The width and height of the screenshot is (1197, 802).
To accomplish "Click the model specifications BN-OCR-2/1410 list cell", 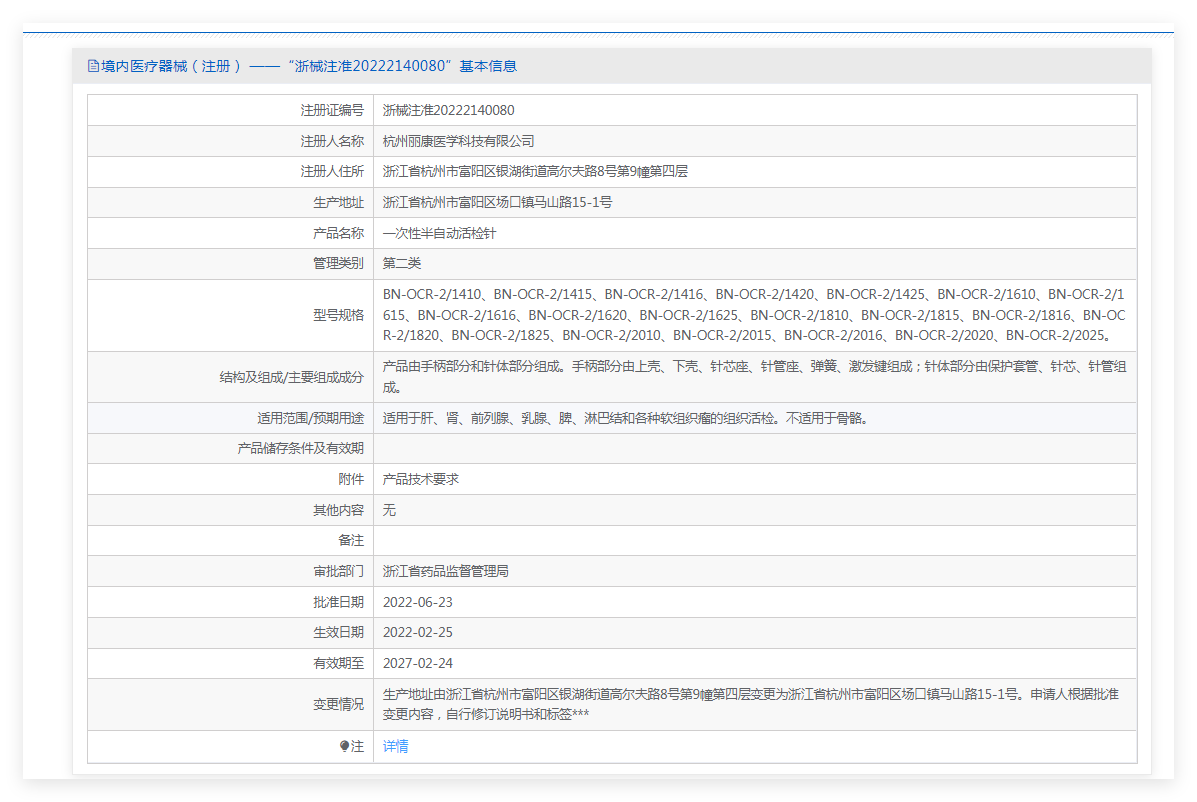I will pos(754,315).
